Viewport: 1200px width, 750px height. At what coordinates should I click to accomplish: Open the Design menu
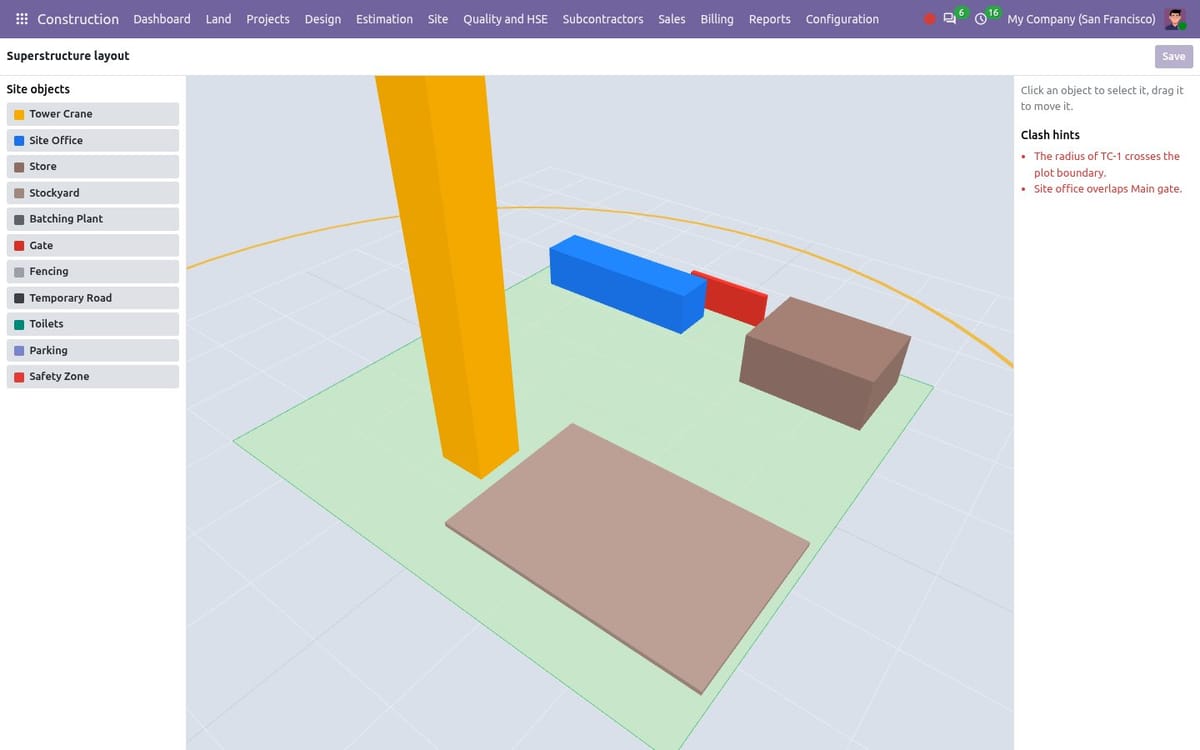click(323, 19)
